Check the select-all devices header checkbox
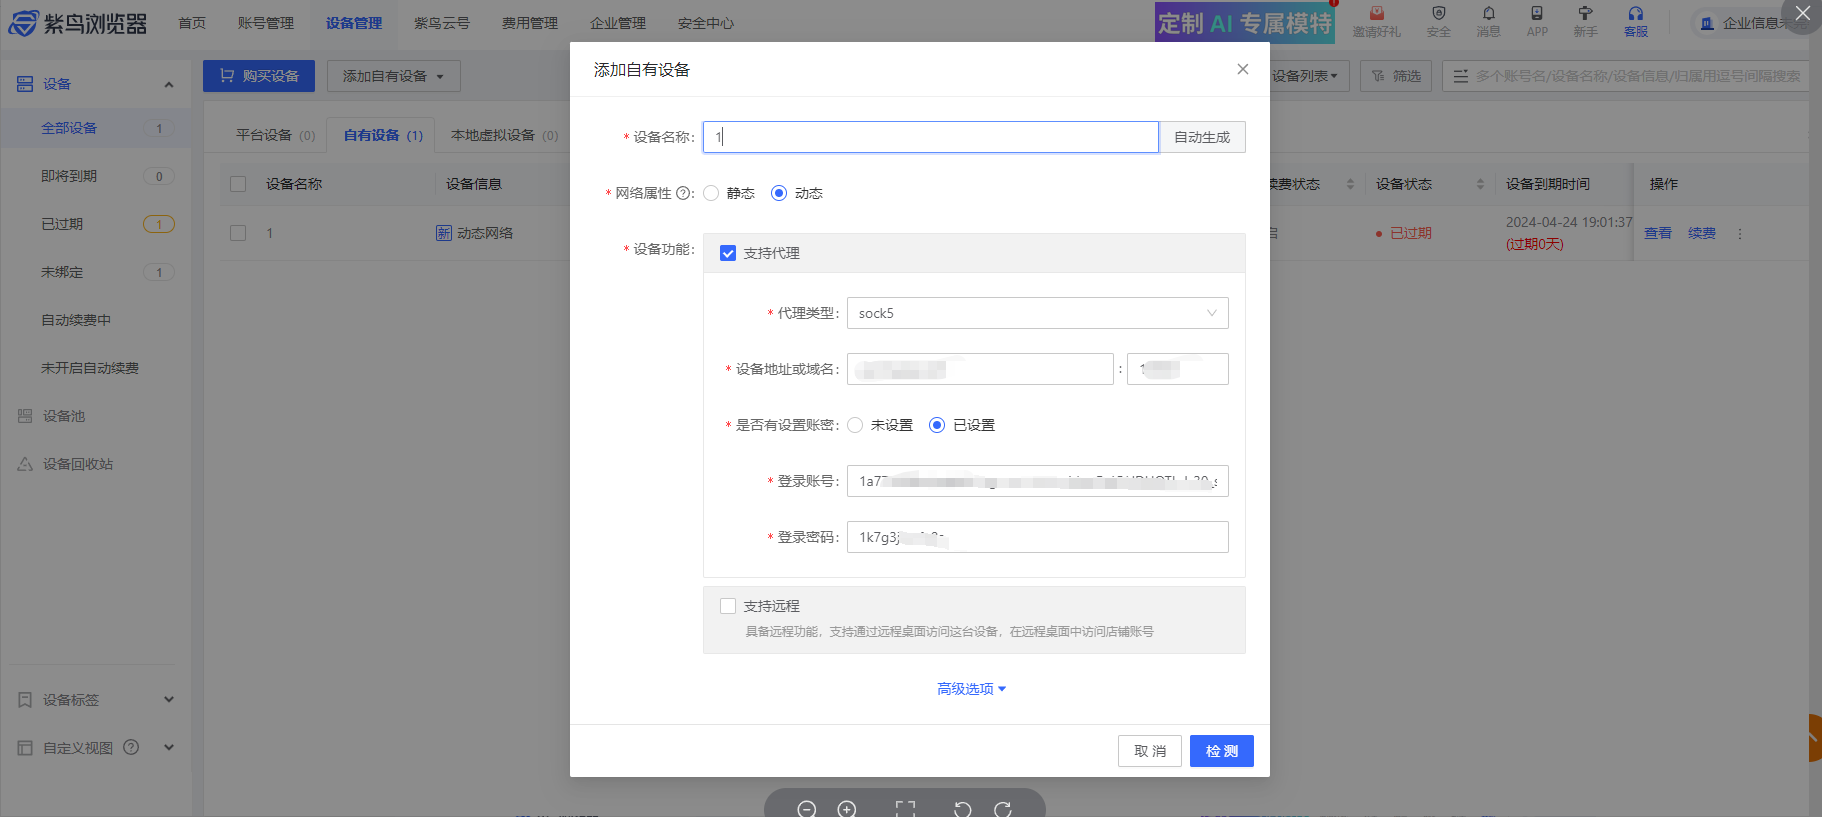 coord(238,184)
